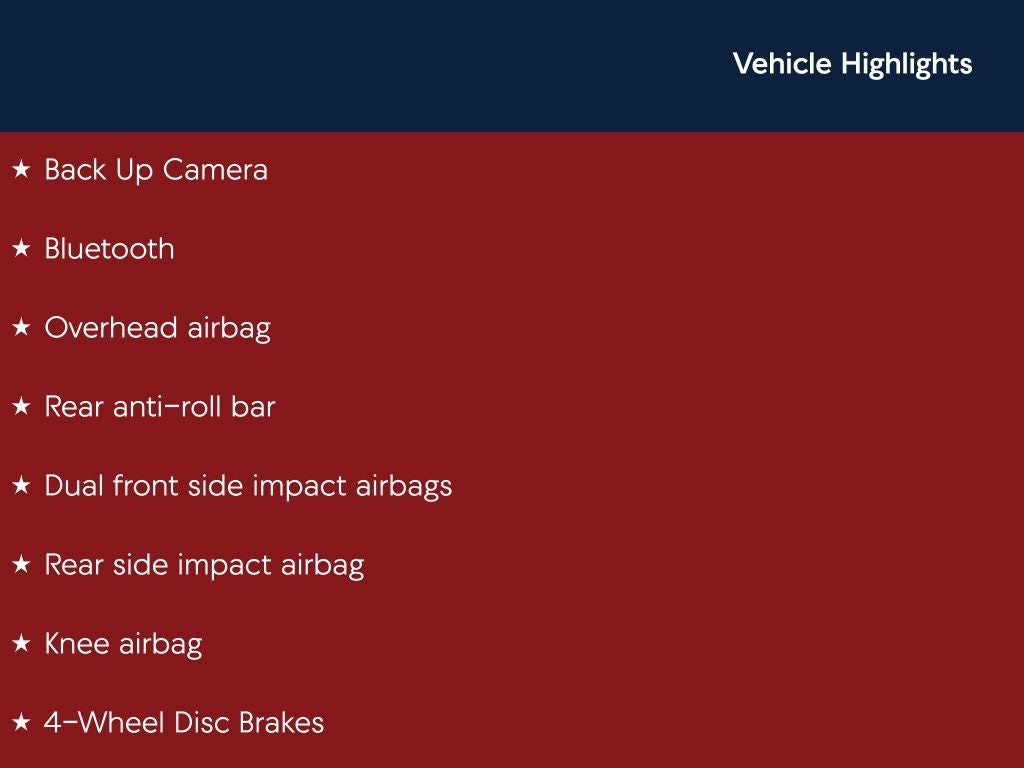Select the Overhead airbag text
1024x768 pixels.
pos(157,328)
